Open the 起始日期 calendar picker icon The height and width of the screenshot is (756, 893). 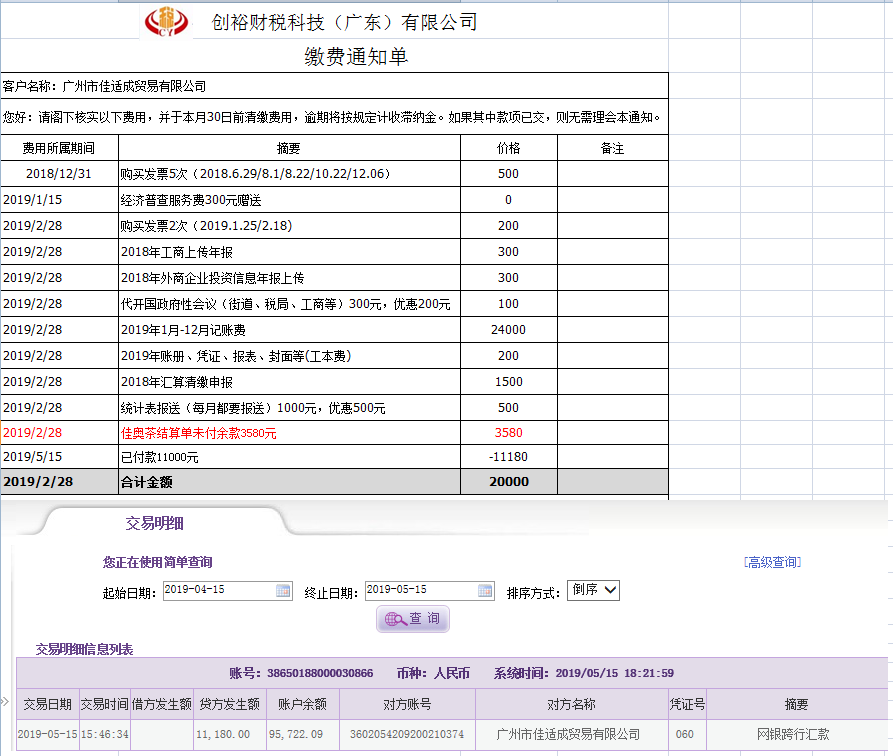[283, 591]
